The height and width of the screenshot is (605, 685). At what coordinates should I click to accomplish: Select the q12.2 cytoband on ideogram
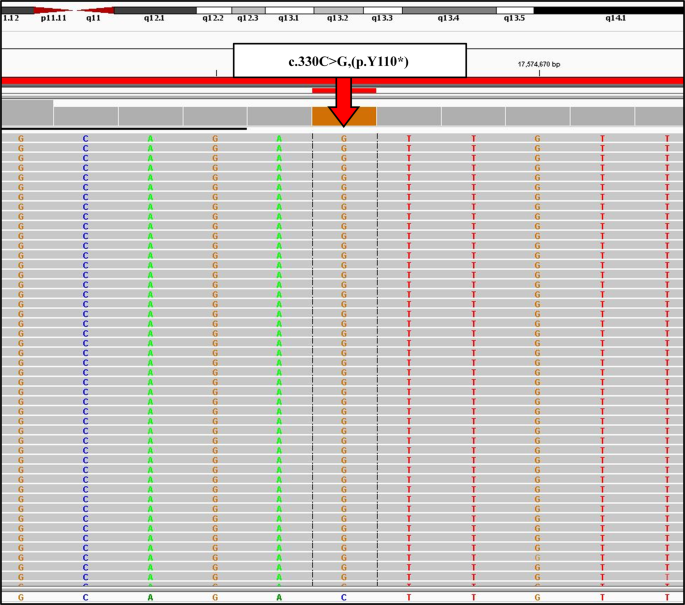[x=214, y=10]
